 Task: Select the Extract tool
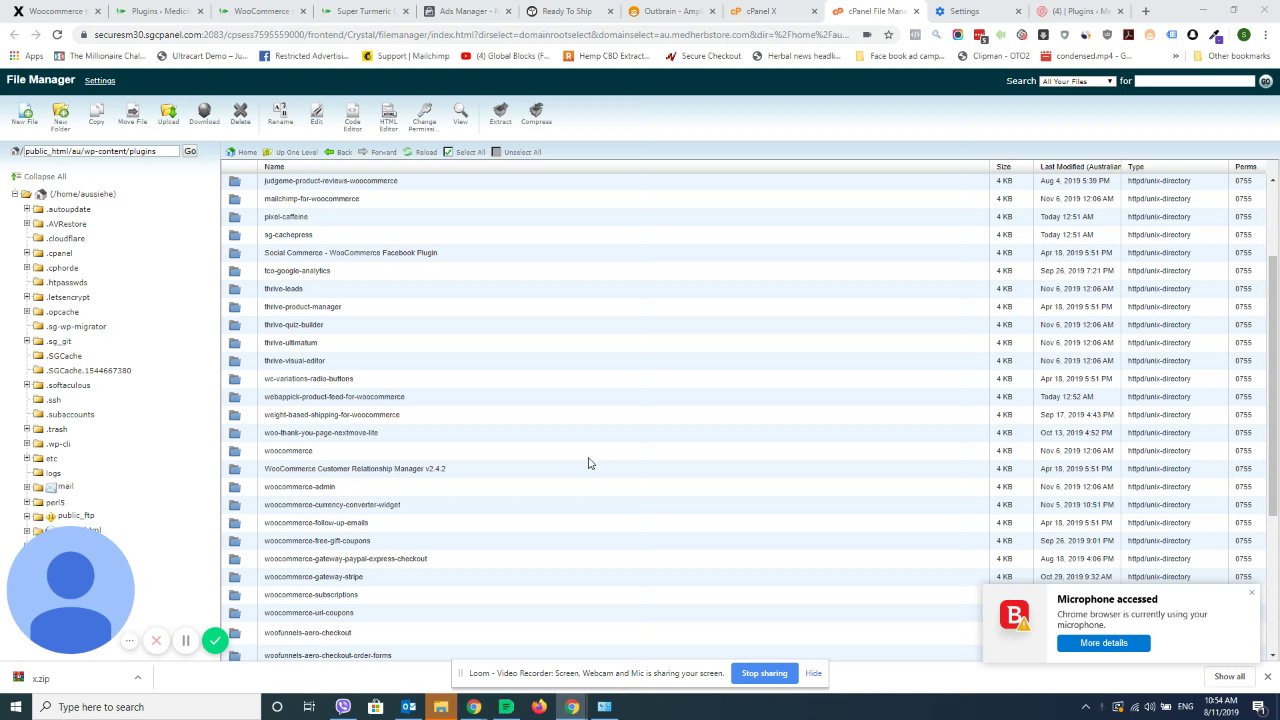(x=500, y=114)
